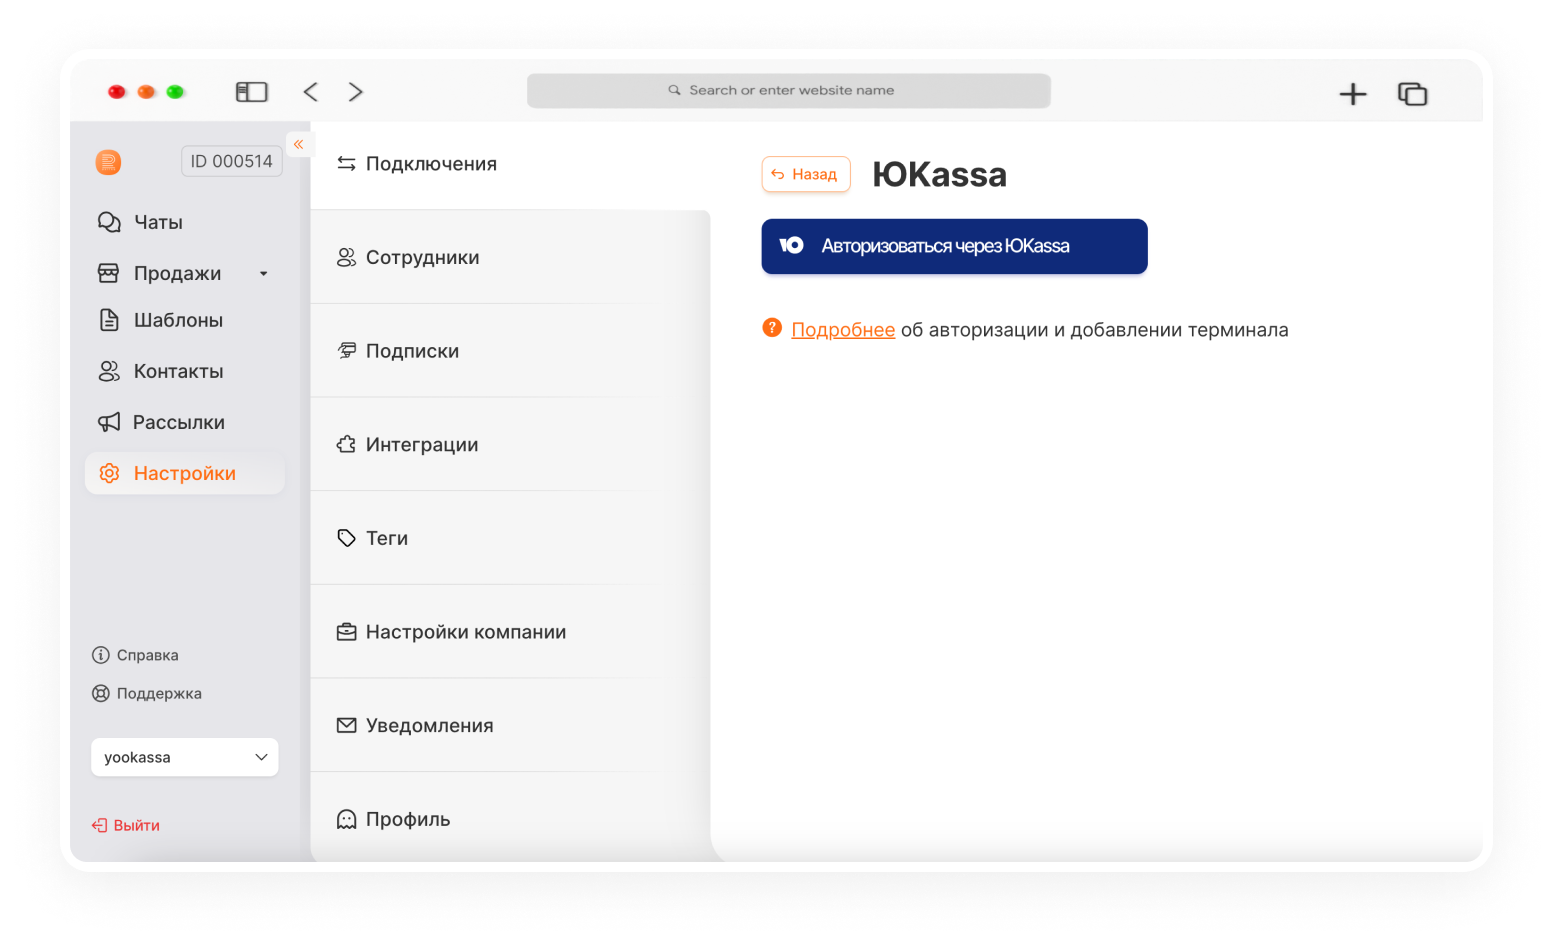1553x943 pixels.
Task: Collapse the left sidebar with double chevron
Action: 298,145
